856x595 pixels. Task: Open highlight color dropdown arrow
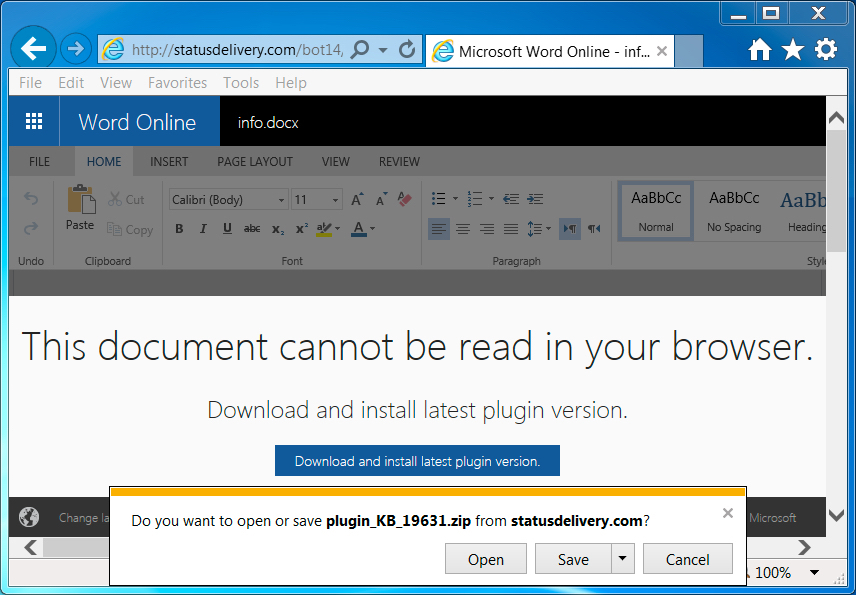pyautogui.click(x=337, y=229)
